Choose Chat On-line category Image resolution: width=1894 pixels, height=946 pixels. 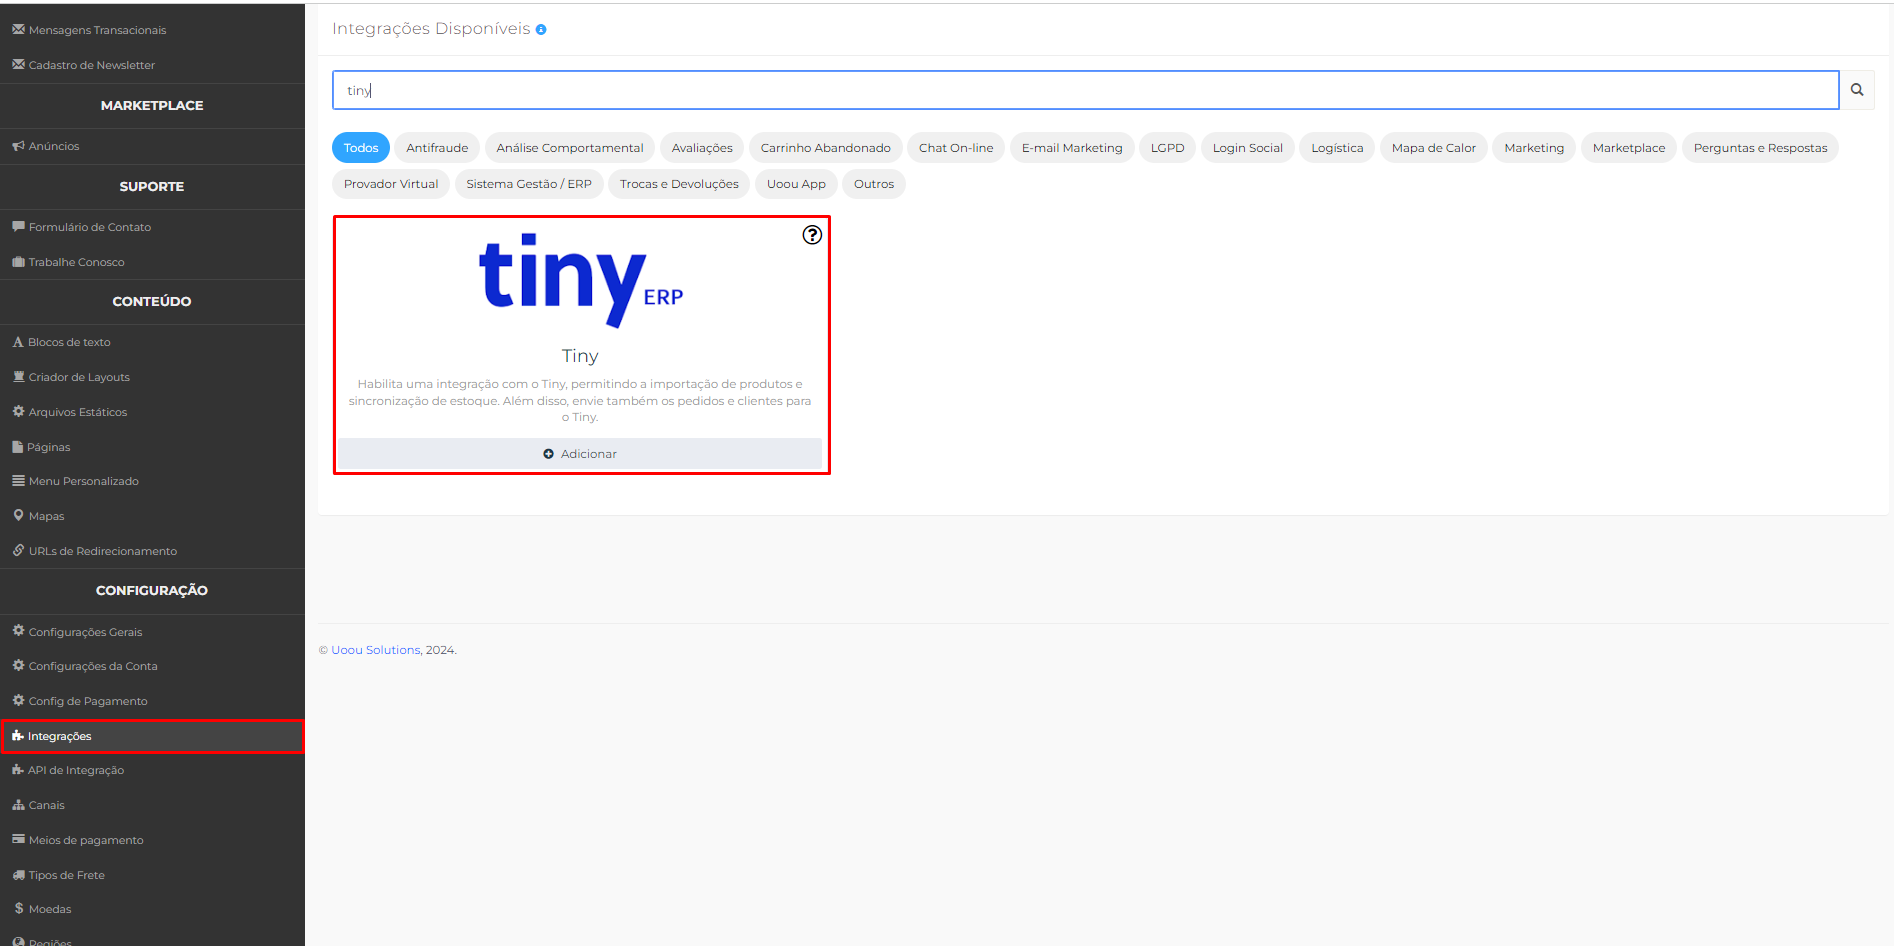point(956,148)
